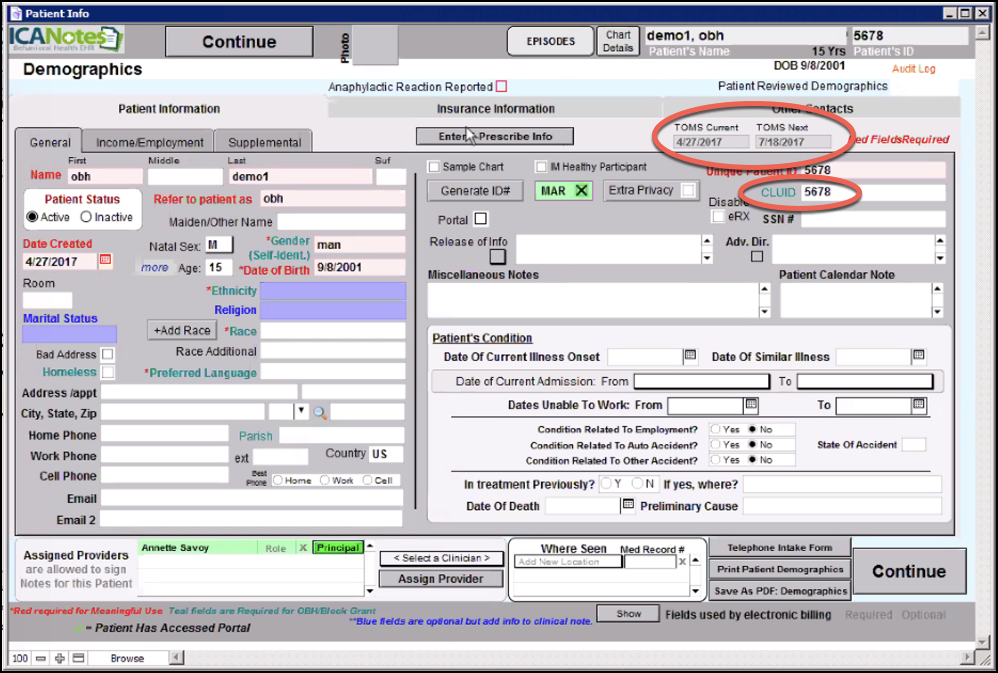Open the Select a Clinician dropdown
The width and height of the screenshot is (998, 673).
(x=441, y=558)
